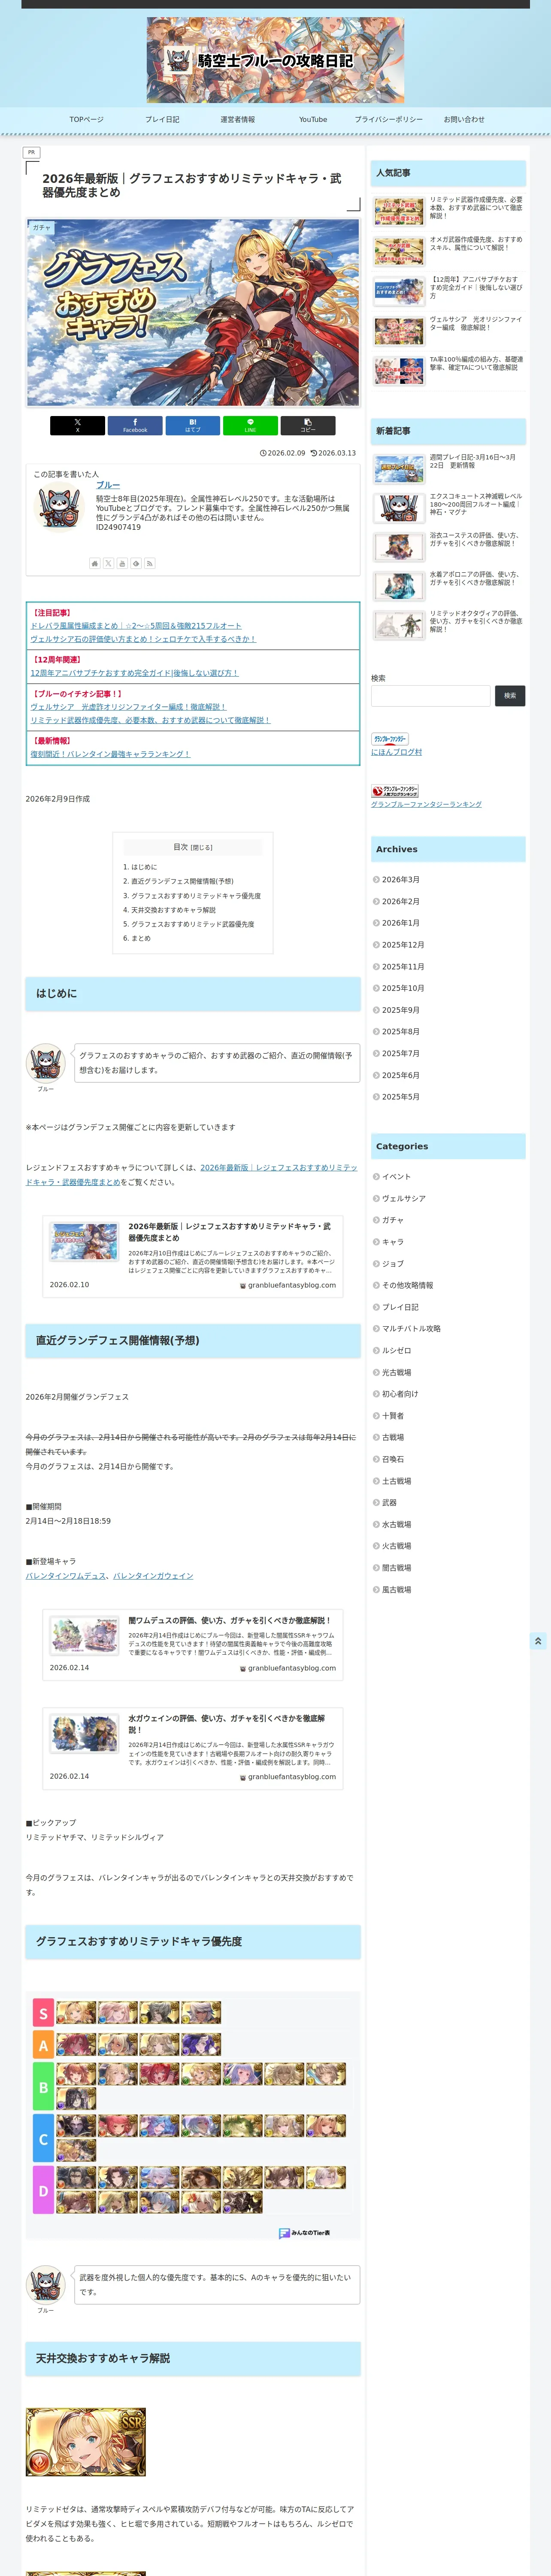This screenshot has height=2576, width=551.
Task: Click the scroll-to-top arrow button
Action: tap(538, 1641)
